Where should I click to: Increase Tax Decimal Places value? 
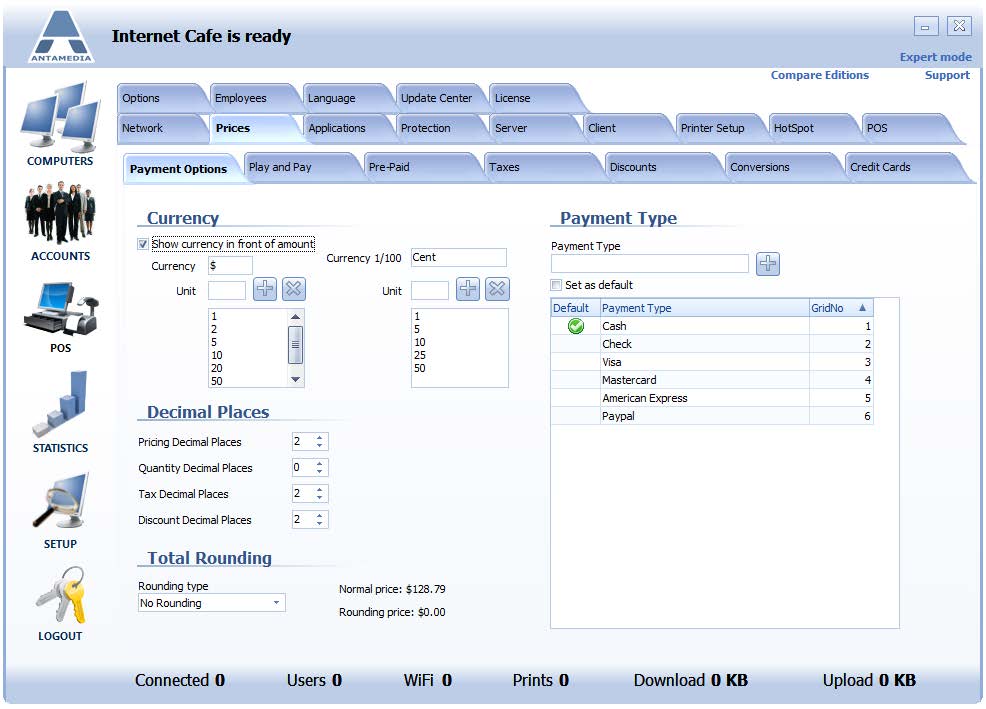coord(319,489)
